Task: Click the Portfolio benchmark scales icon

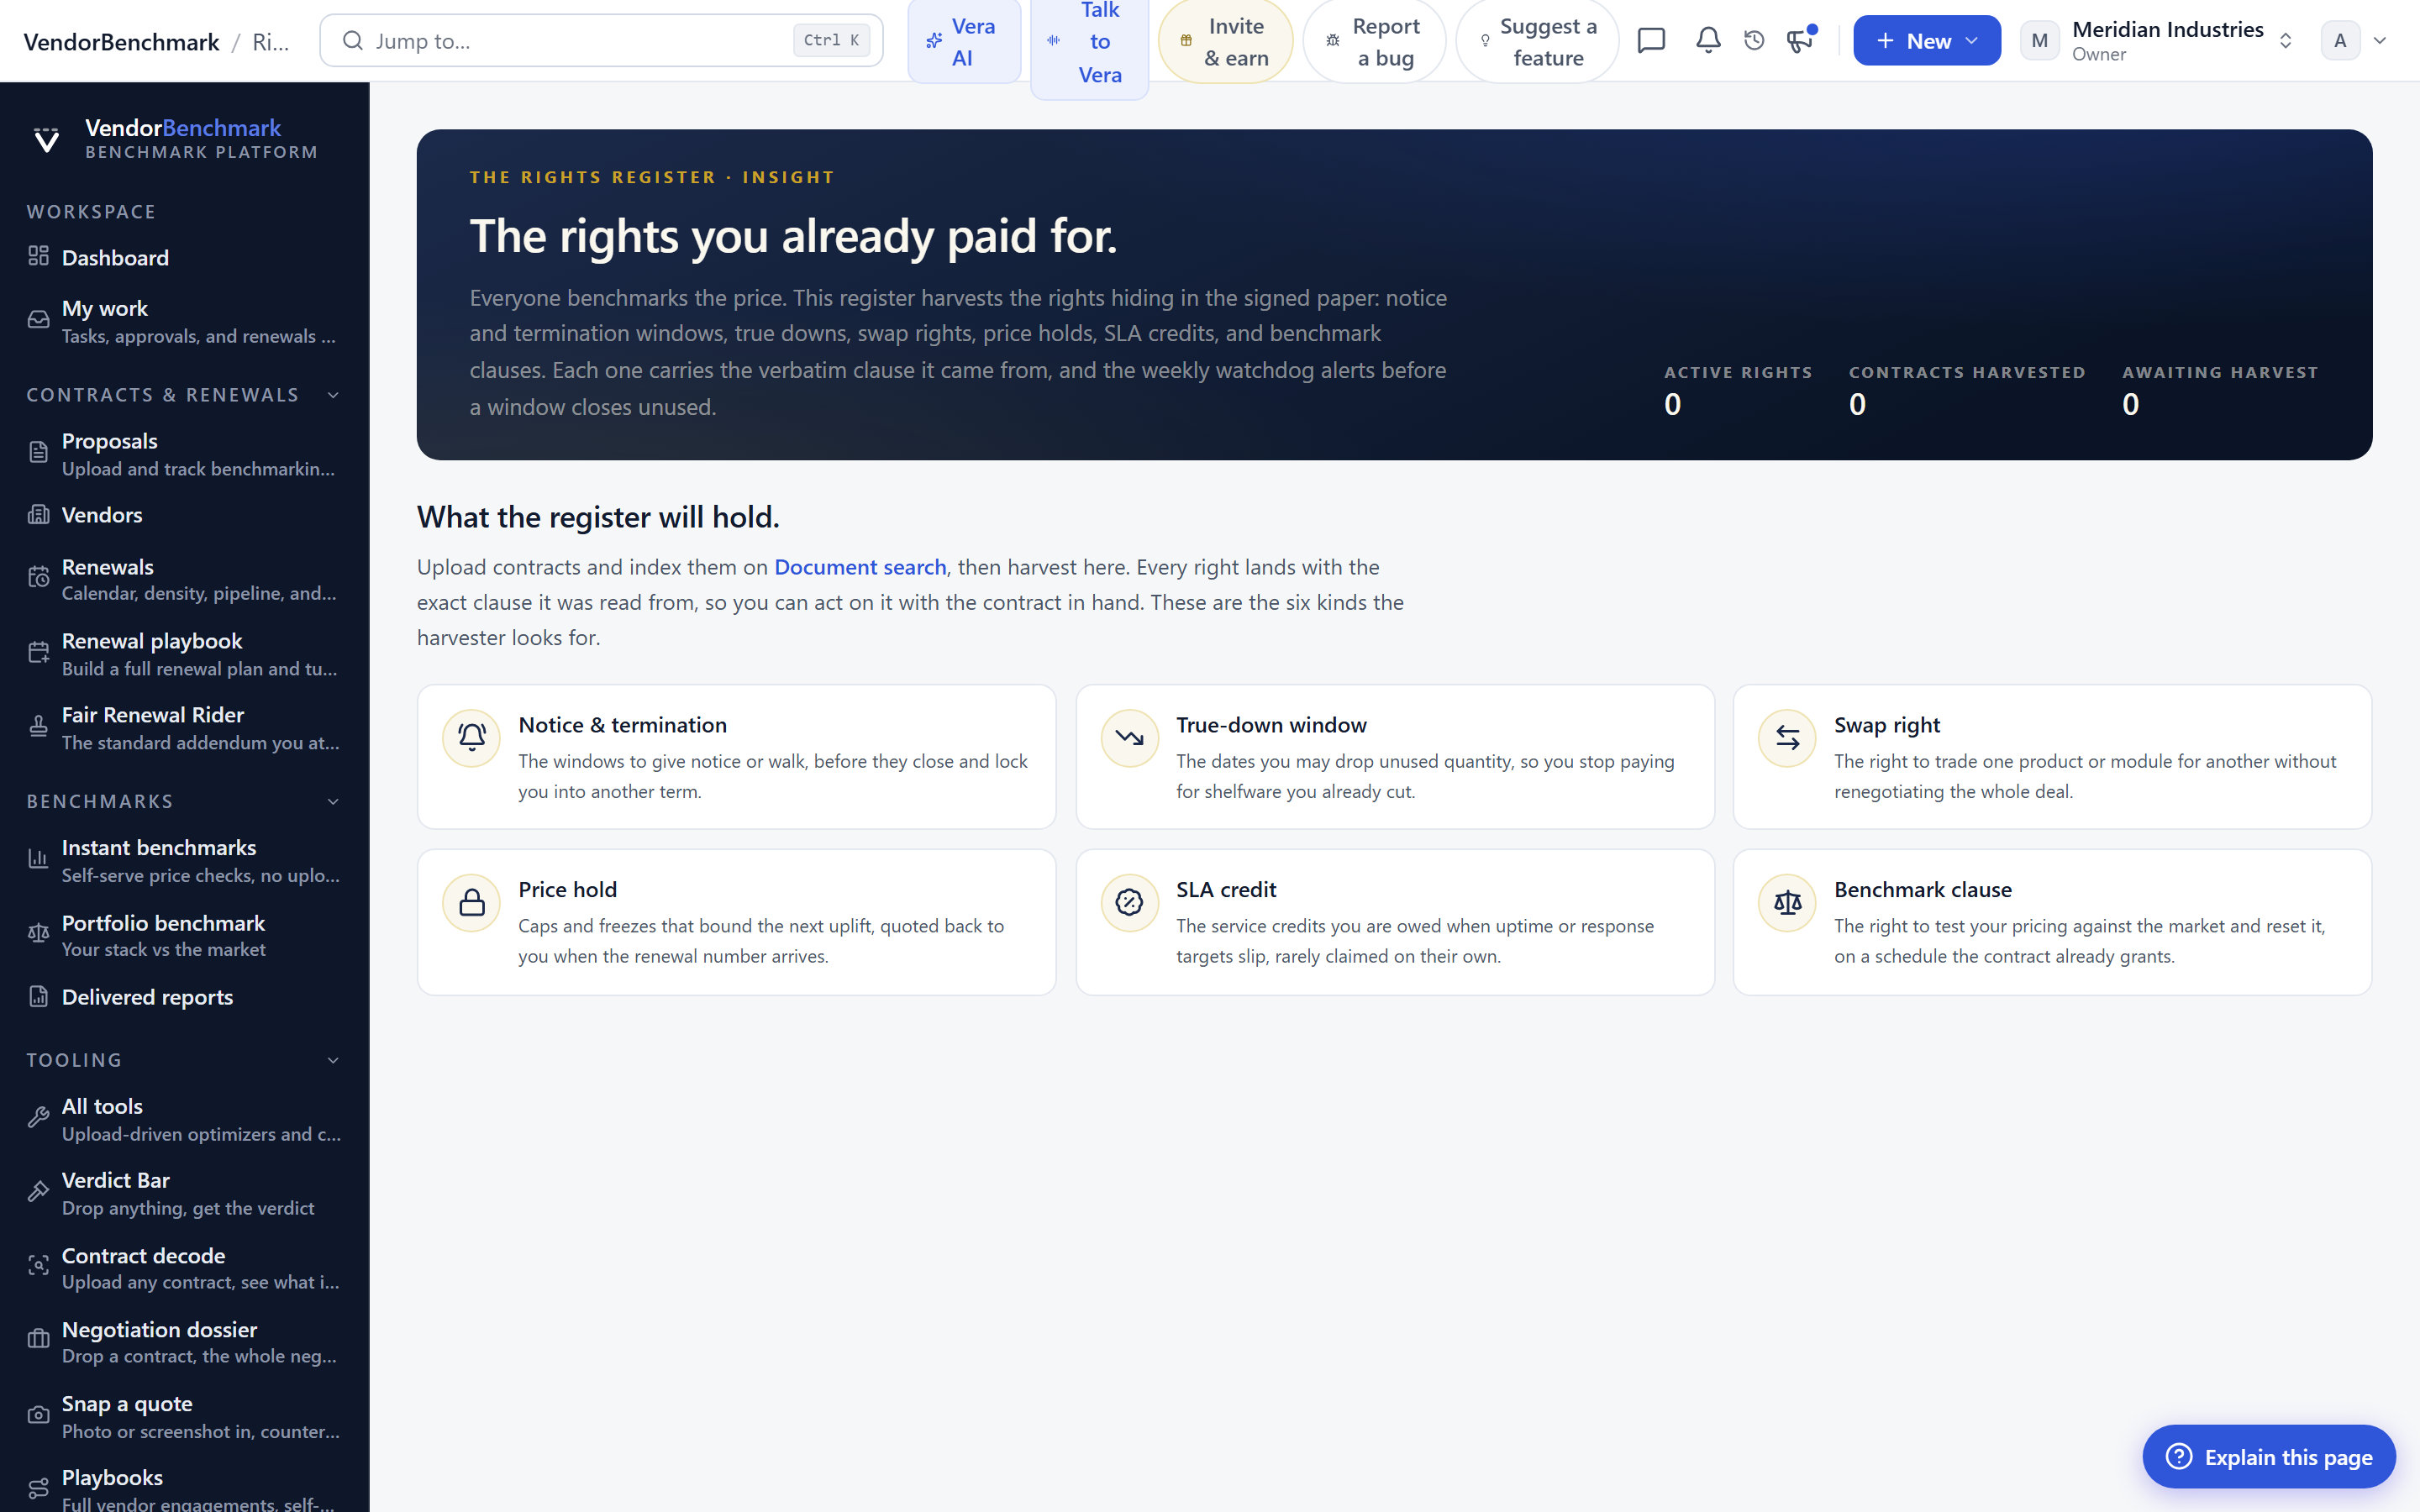Action: pos(38,934)
